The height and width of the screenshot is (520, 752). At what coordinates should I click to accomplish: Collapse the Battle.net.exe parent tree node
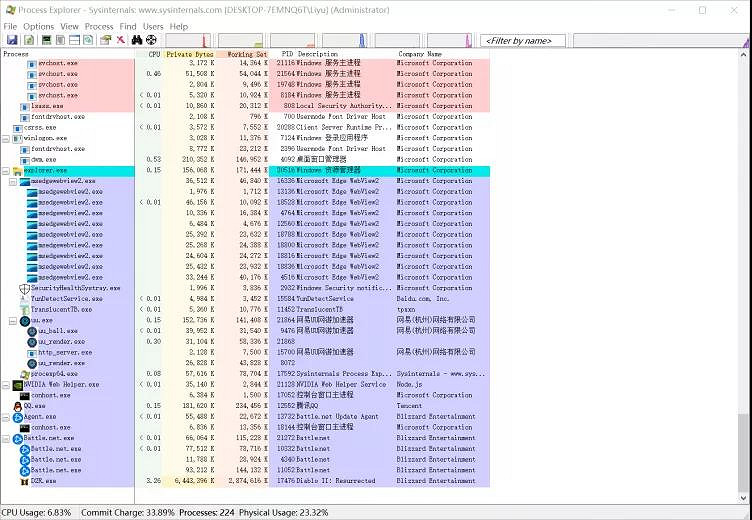(x=5, y=438)
